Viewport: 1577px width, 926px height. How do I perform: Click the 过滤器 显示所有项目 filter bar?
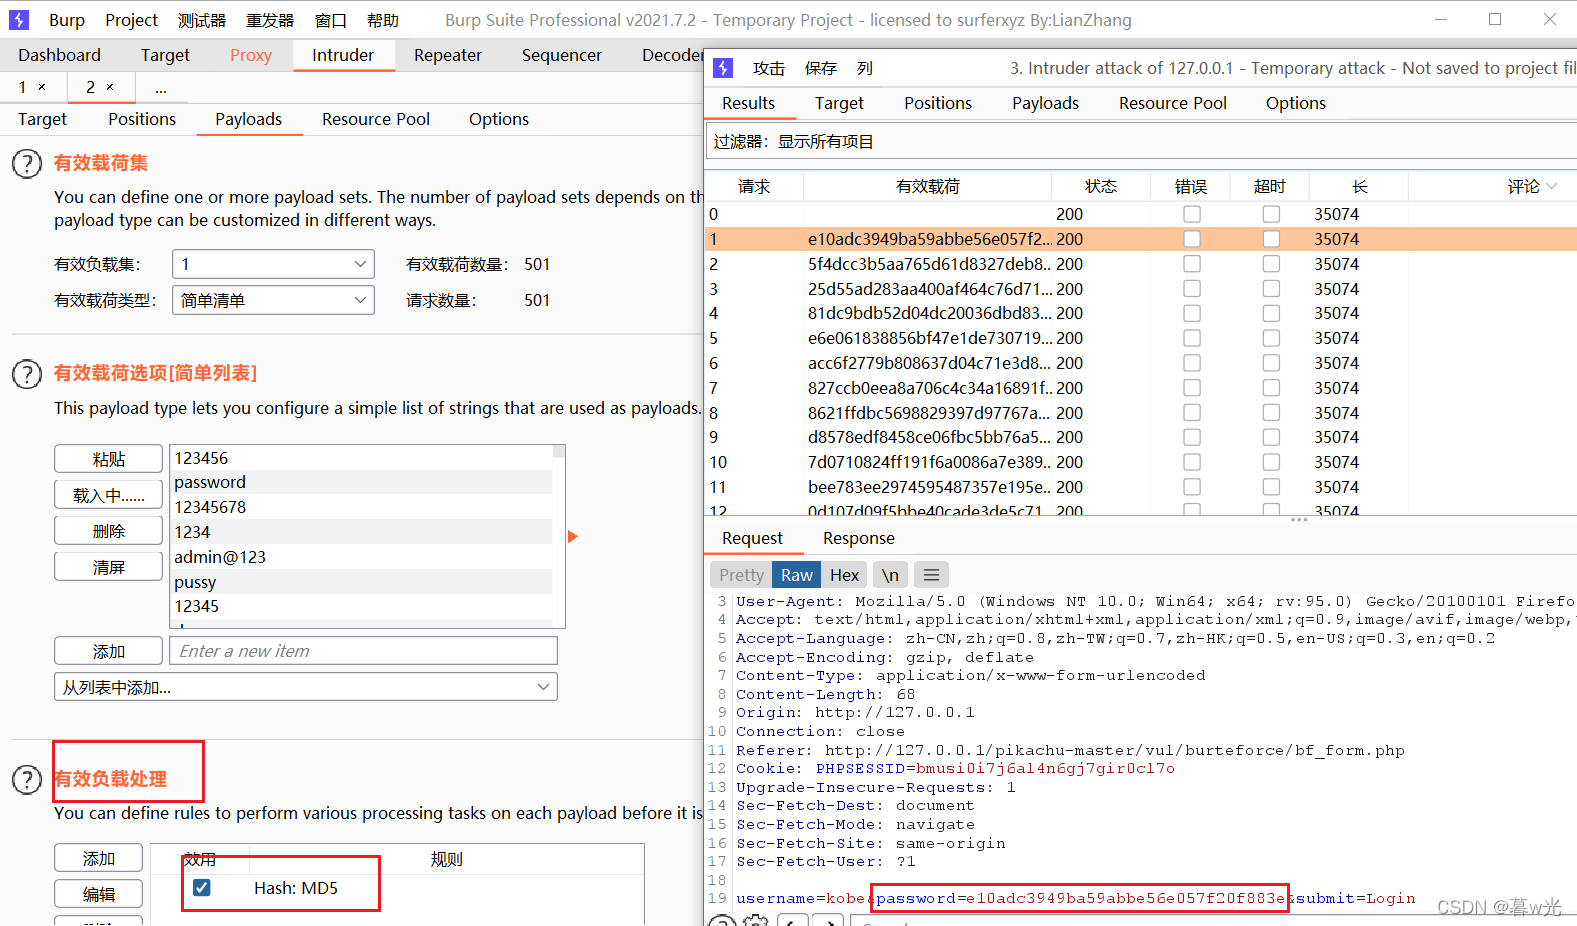[x=1141, y=142]
